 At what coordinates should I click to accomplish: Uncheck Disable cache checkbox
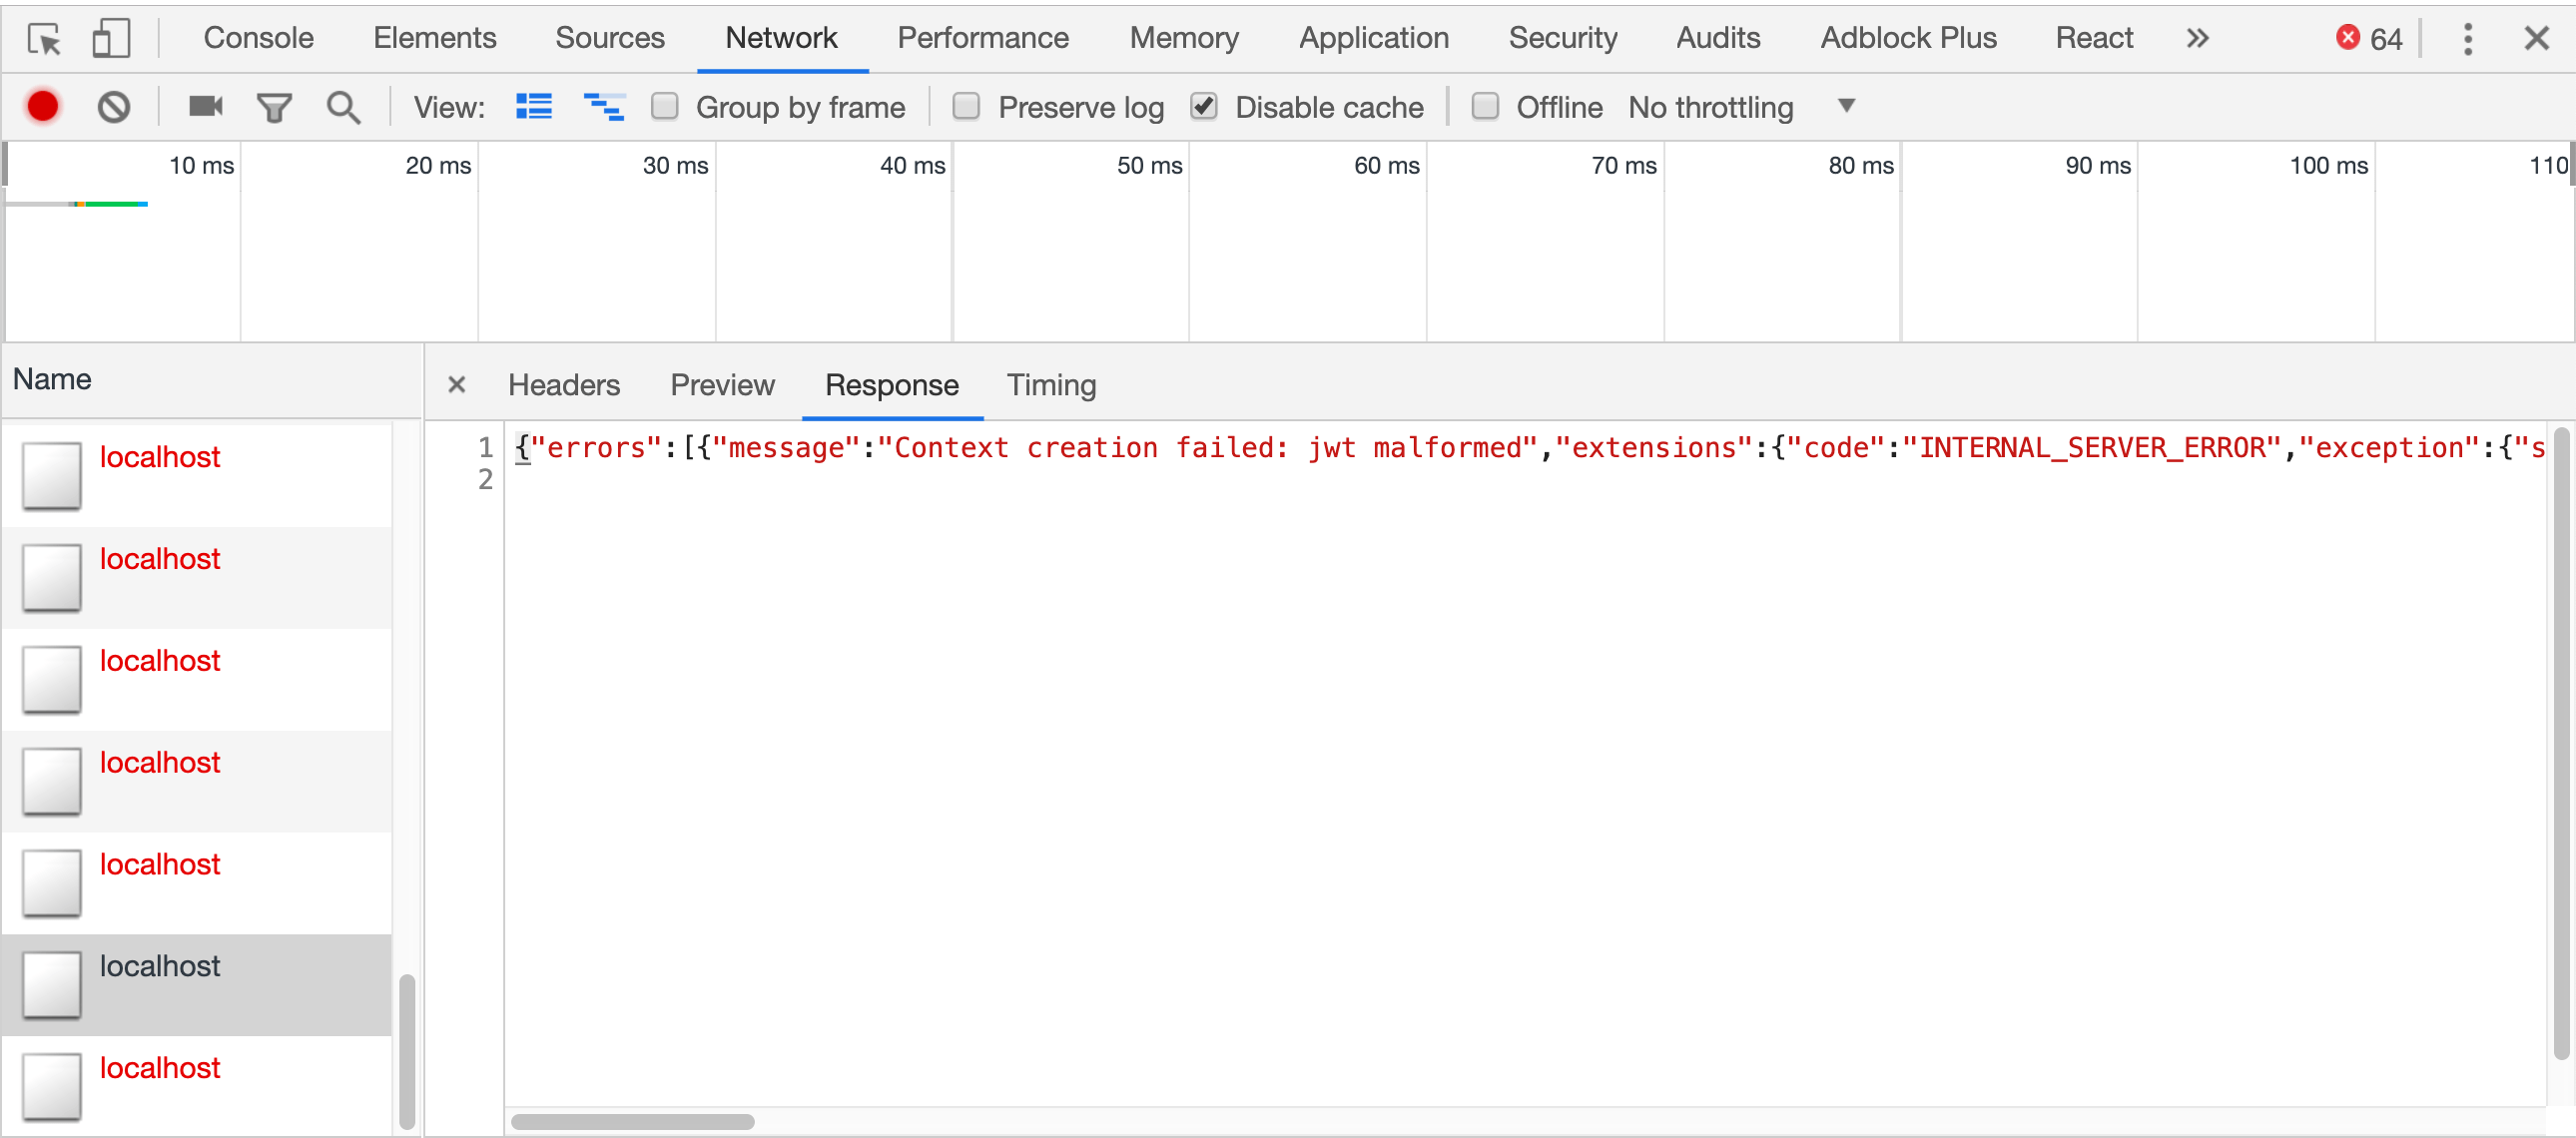(x=1204, y=107)
